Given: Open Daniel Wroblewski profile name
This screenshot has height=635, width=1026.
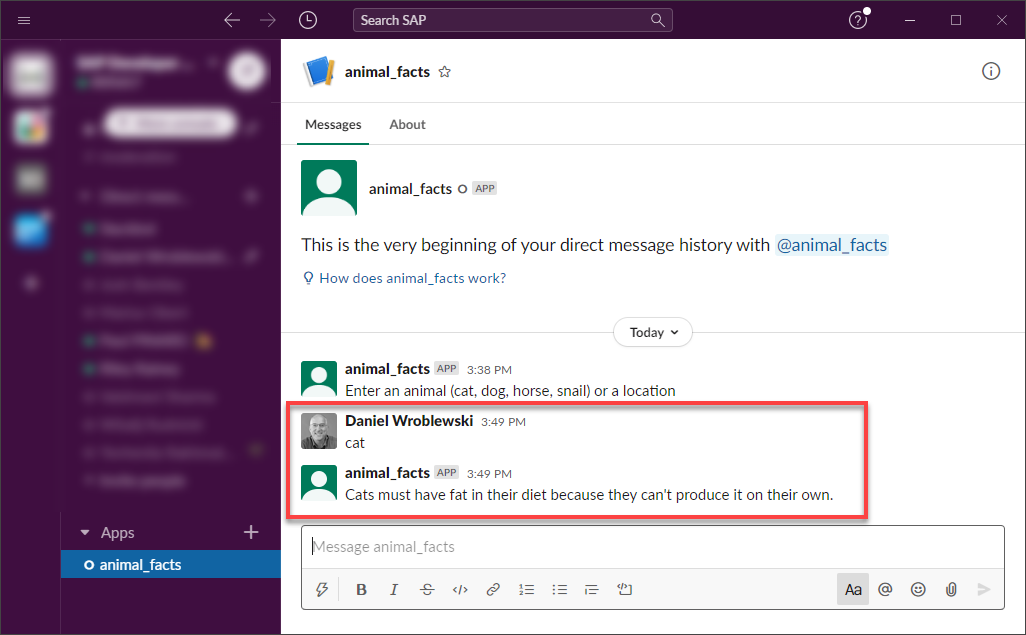Looking at the screenshot, I should point(409,421).
